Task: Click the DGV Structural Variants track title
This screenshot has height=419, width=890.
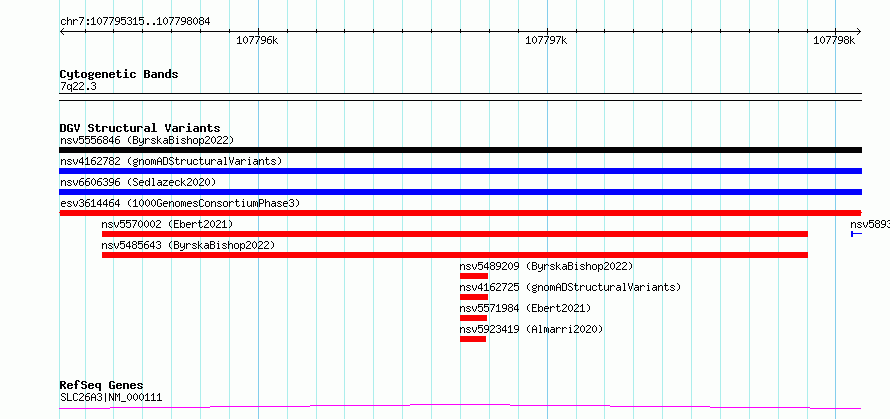Action: coord(140,128)
